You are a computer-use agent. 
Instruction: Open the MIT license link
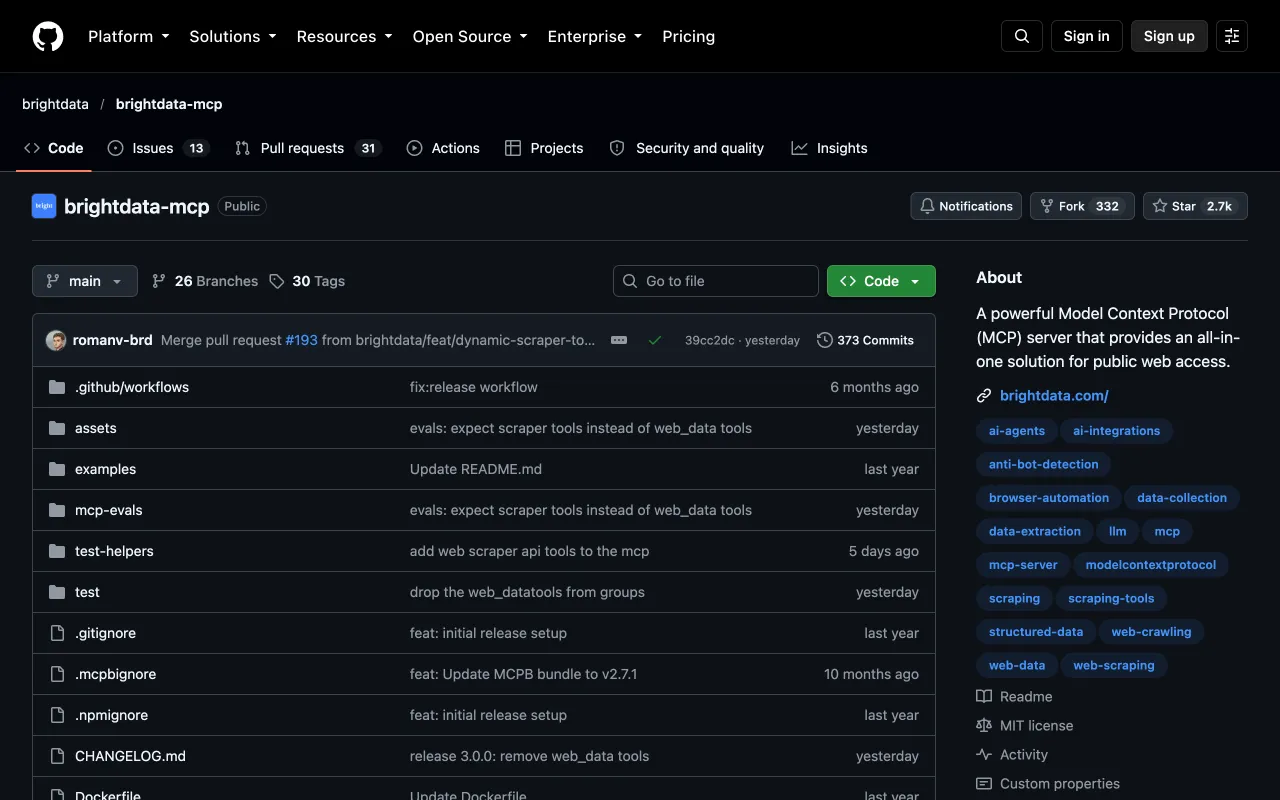pyautogui.click(x=1025, y=725)
